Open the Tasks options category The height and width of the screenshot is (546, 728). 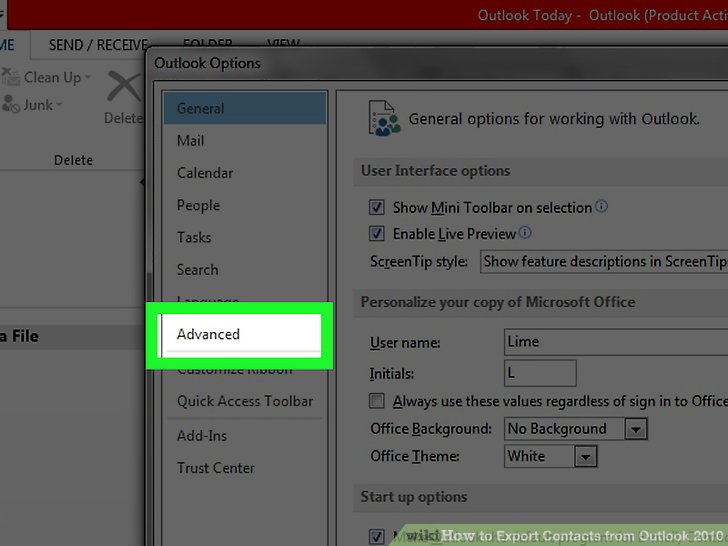[245, 237]
